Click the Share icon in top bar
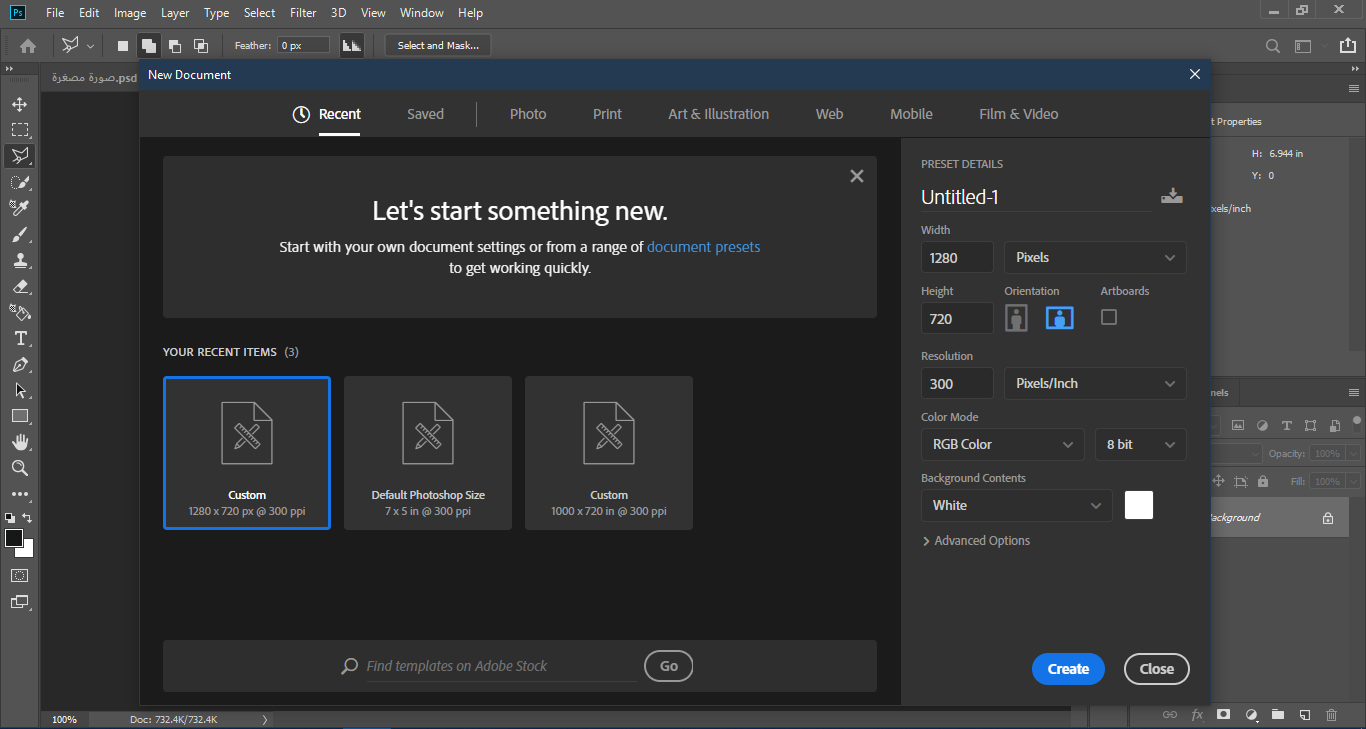 1349,46
